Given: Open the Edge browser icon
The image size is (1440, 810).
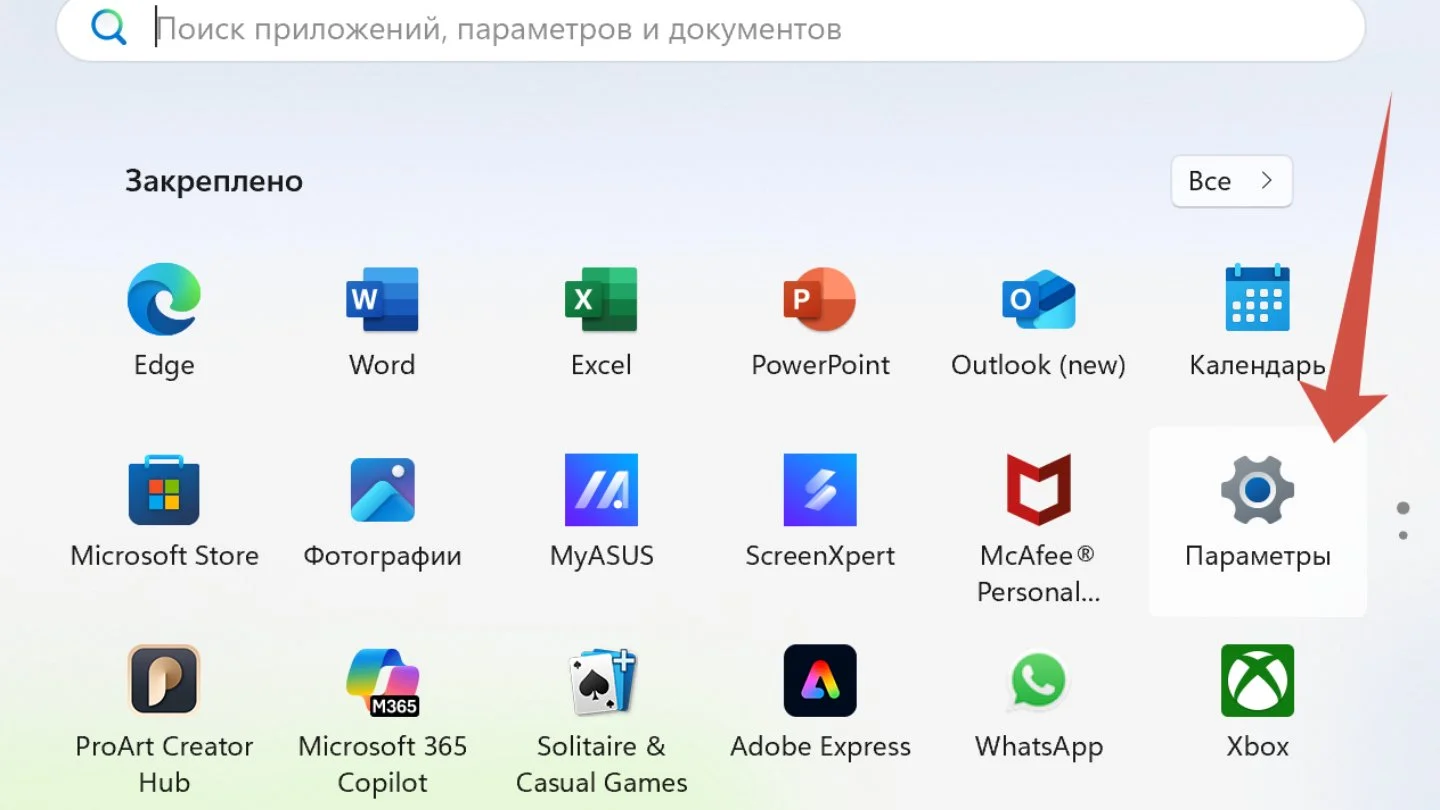Looking at the screenshot, I should (x=164, y=299).
